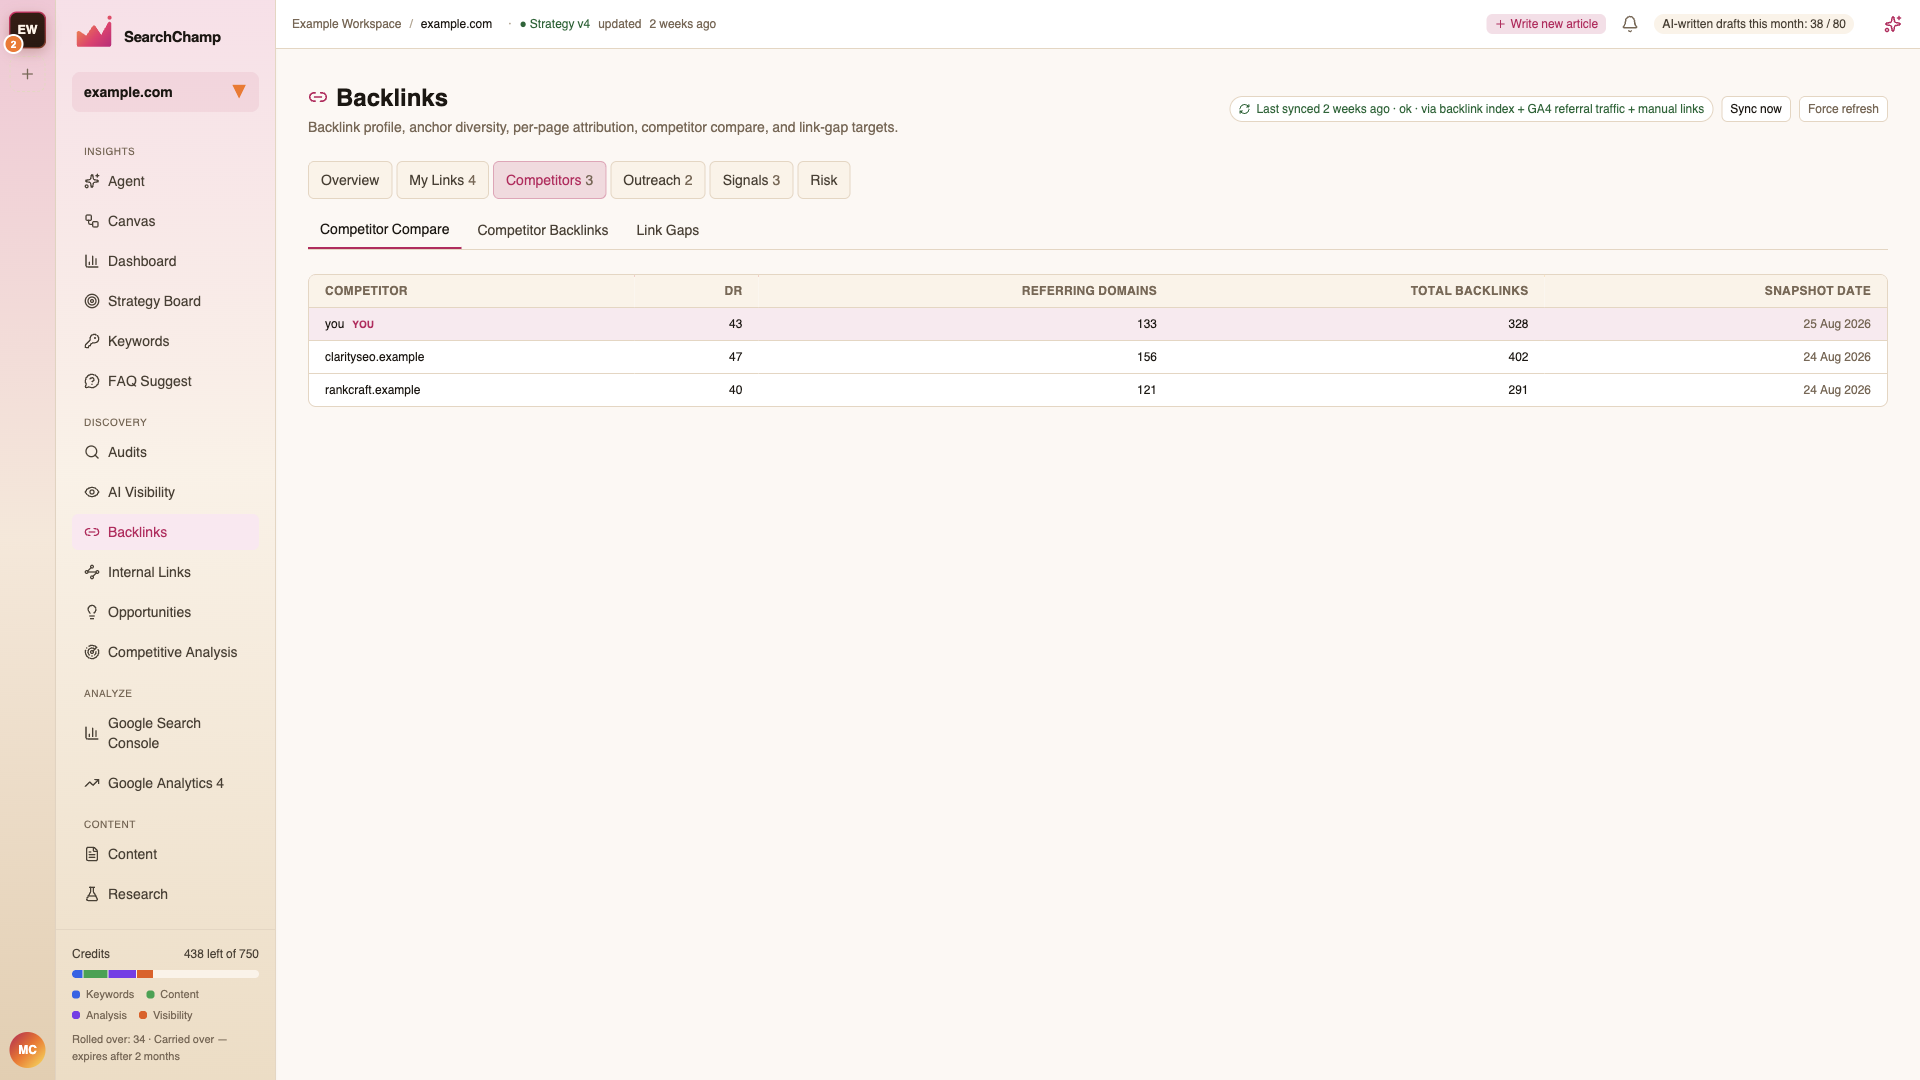Open FAQ Suggest question icon
Viewport: 1920px width, 1080px height.
point(92,381)
